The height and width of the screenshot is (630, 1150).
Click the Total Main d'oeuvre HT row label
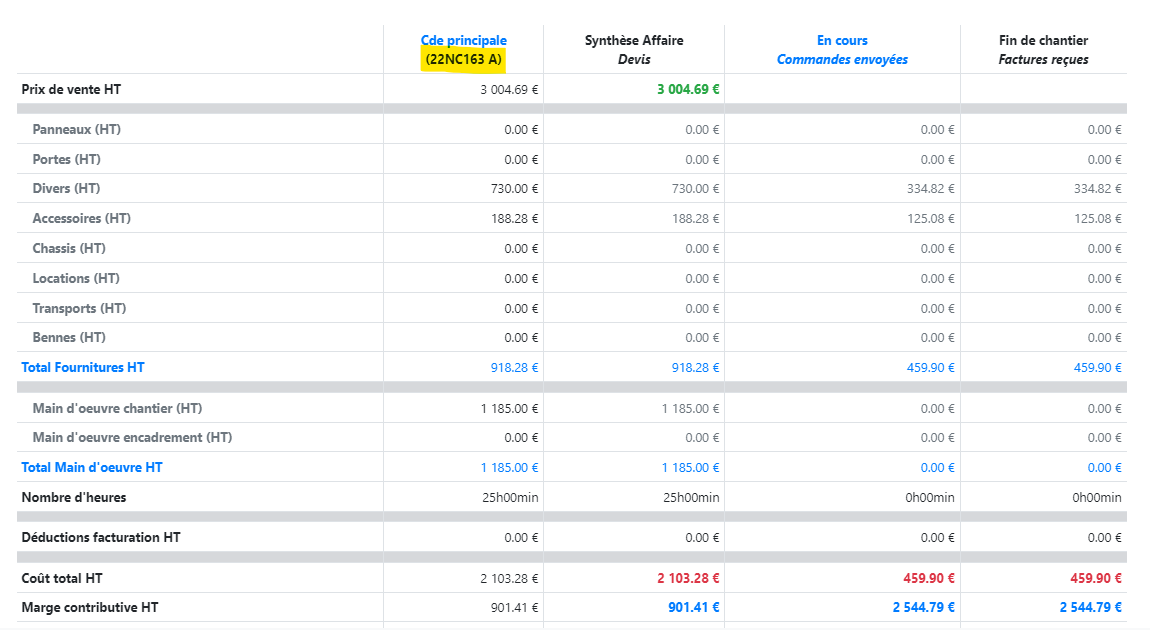point(92,468)
